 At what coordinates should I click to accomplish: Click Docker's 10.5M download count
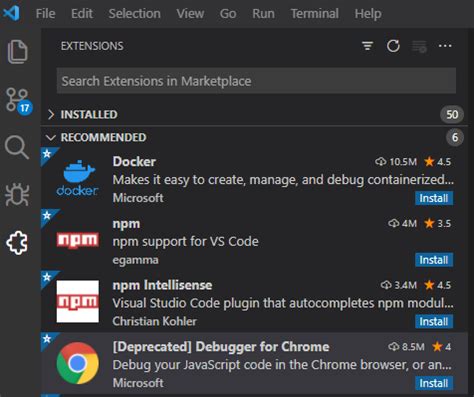point(396,162)
